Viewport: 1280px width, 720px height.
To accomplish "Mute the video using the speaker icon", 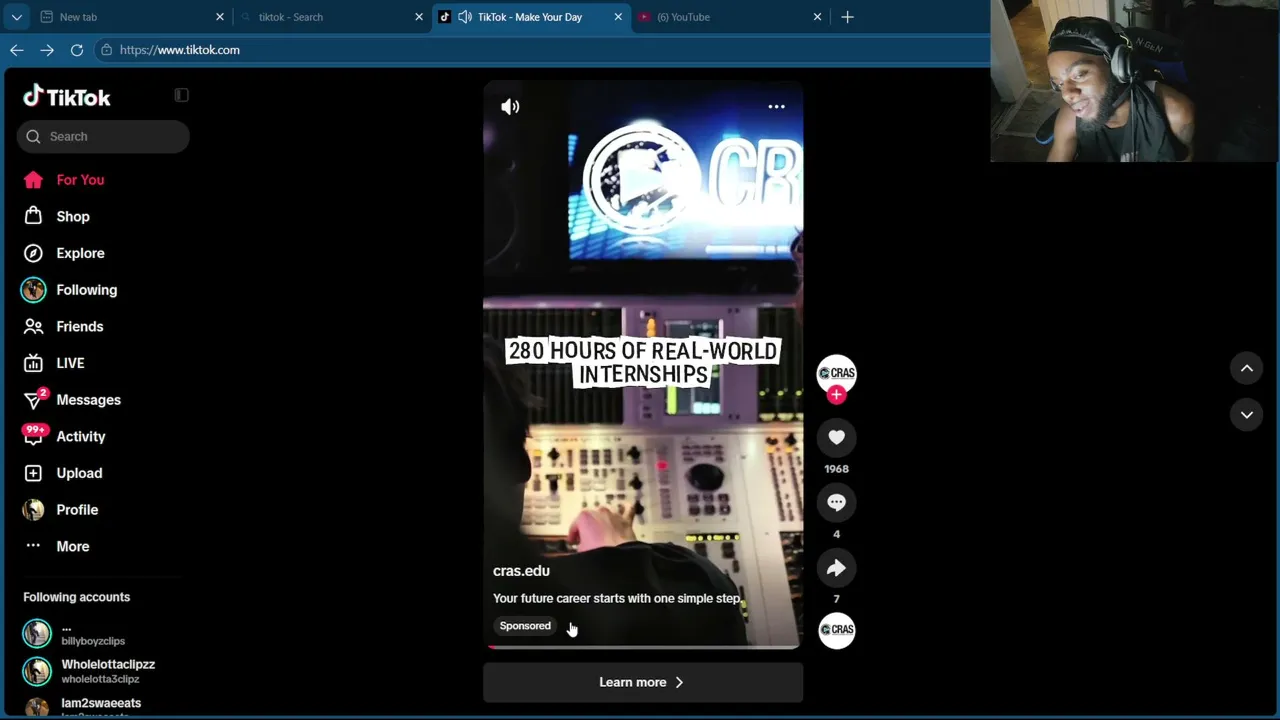I will click(510, 106).
